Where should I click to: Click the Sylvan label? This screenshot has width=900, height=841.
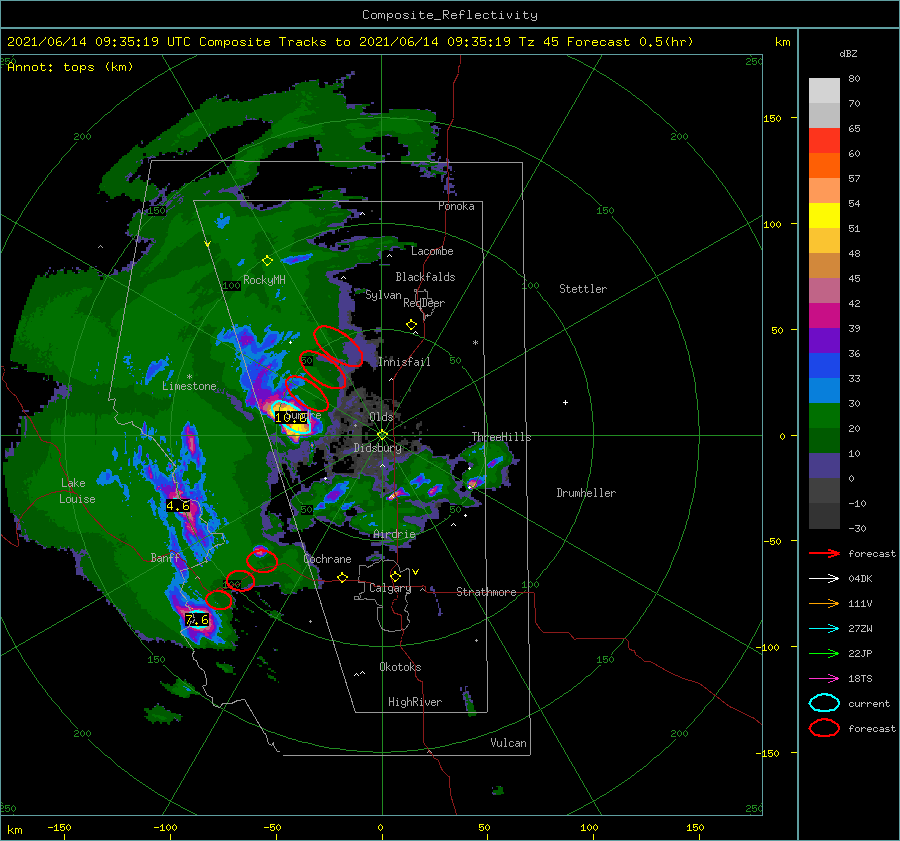(383, 296)
